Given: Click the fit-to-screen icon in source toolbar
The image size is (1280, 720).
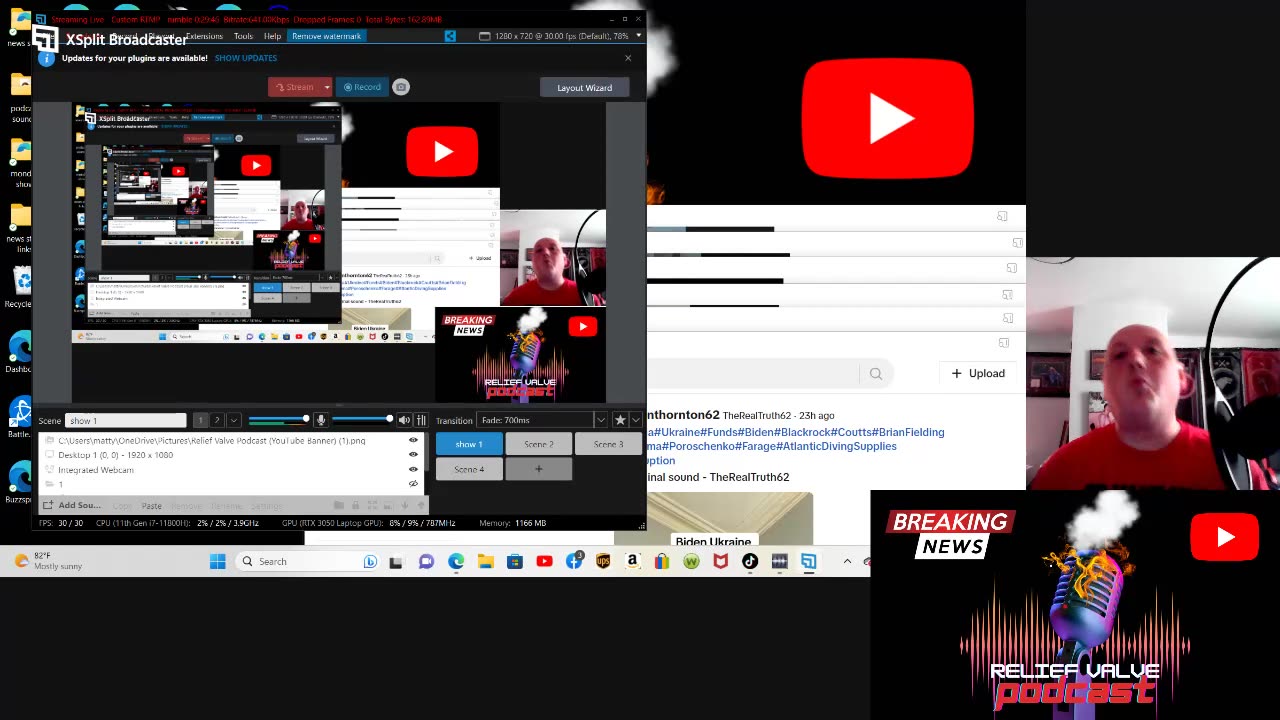Looking at the screenshot, I should (x=372, y=505).
